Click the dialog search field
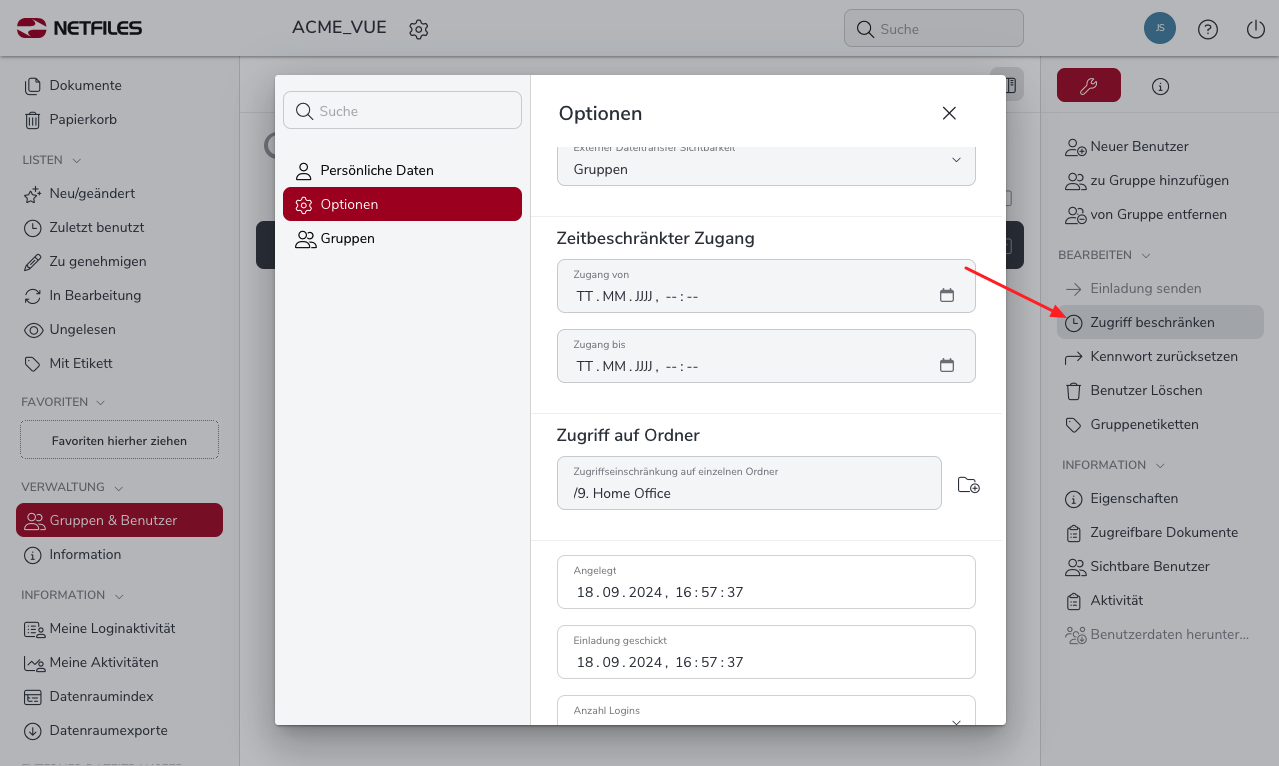The height and width of the screenshot is (766, 1279). point(402,111)
